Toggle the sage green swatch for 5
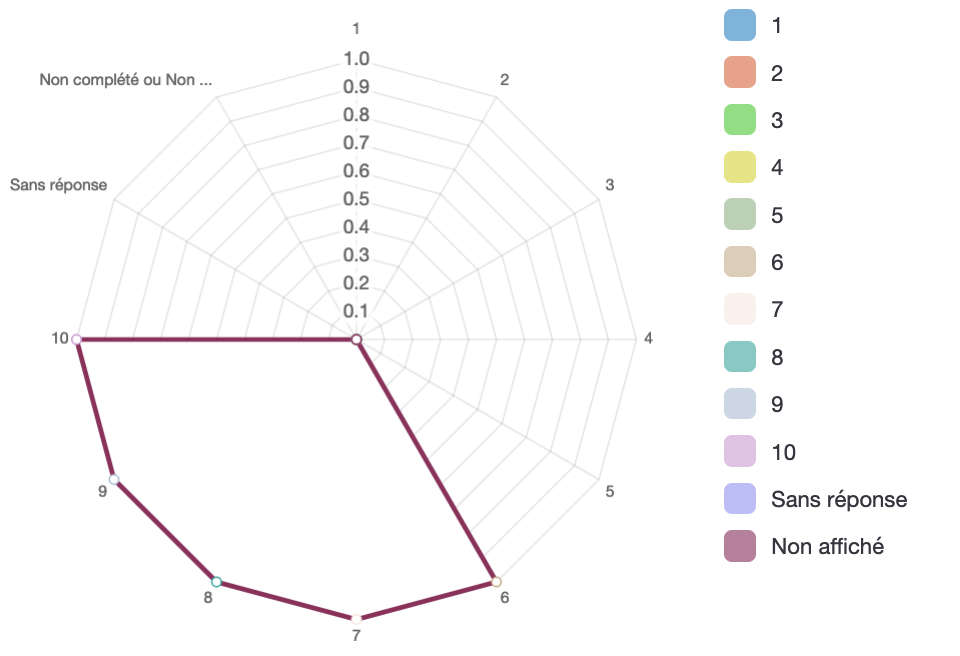Viewport: 960px width, 656px height. [740, 215]
